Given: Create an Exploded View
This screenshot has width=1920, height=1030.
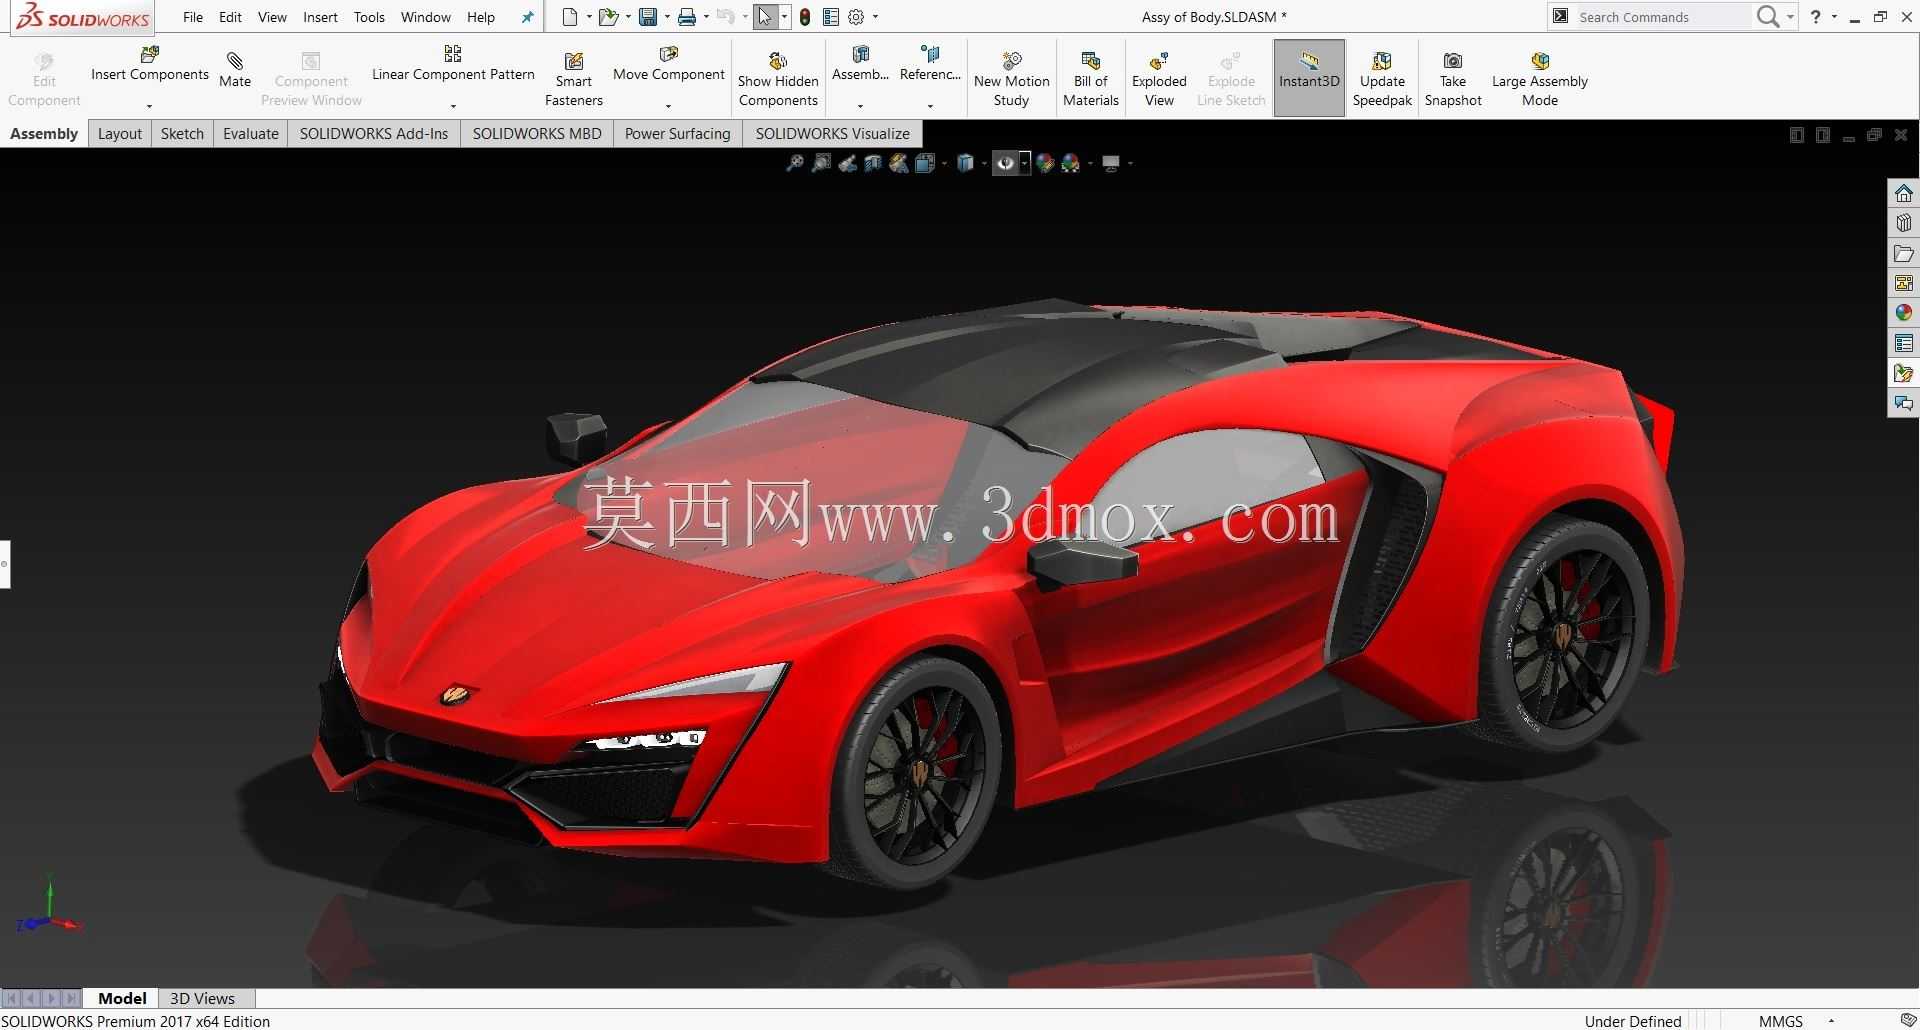Looking at the screenshot, I should [1159, 79].
